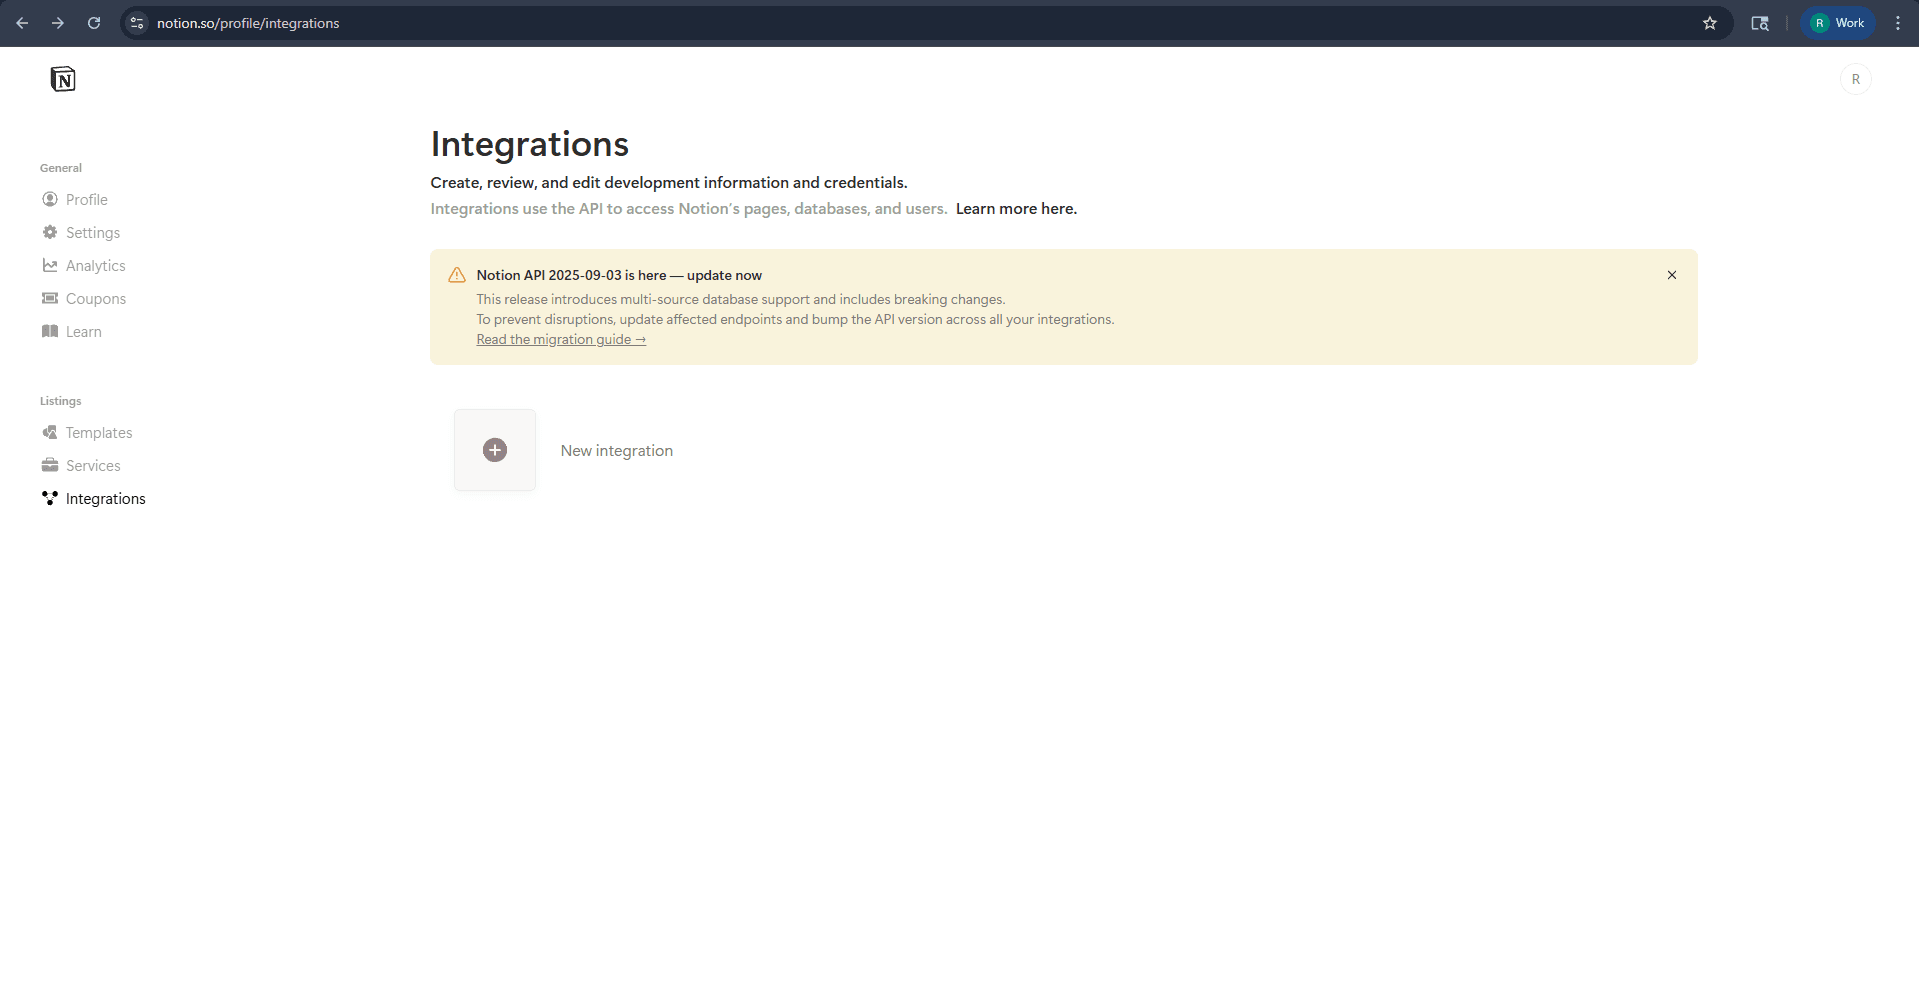Click the Notion logo

click(63, 79)
